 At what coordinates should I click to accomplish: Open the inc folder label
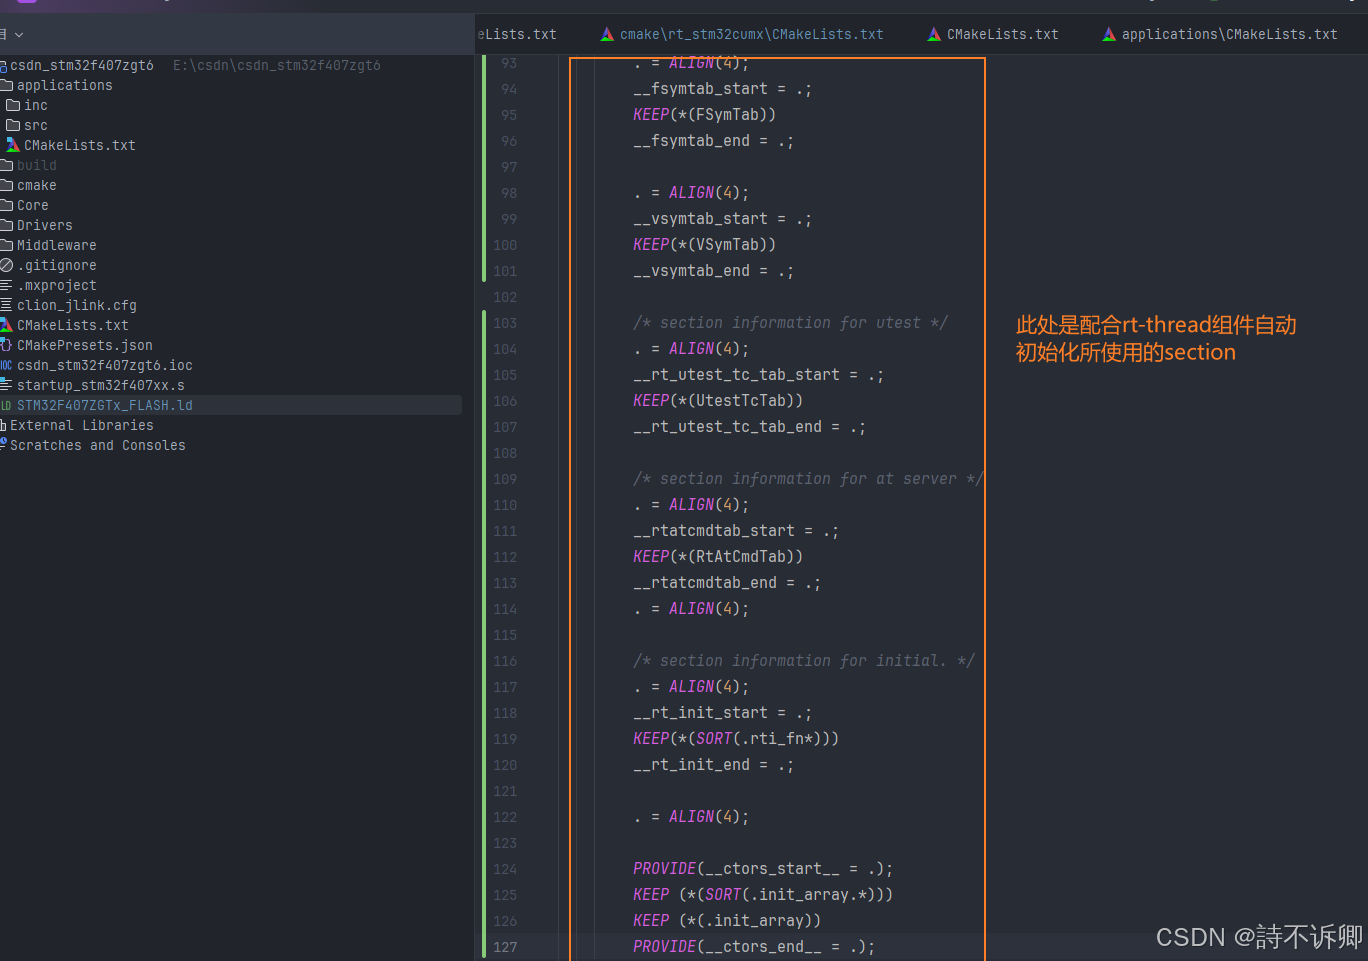point(36,105)
